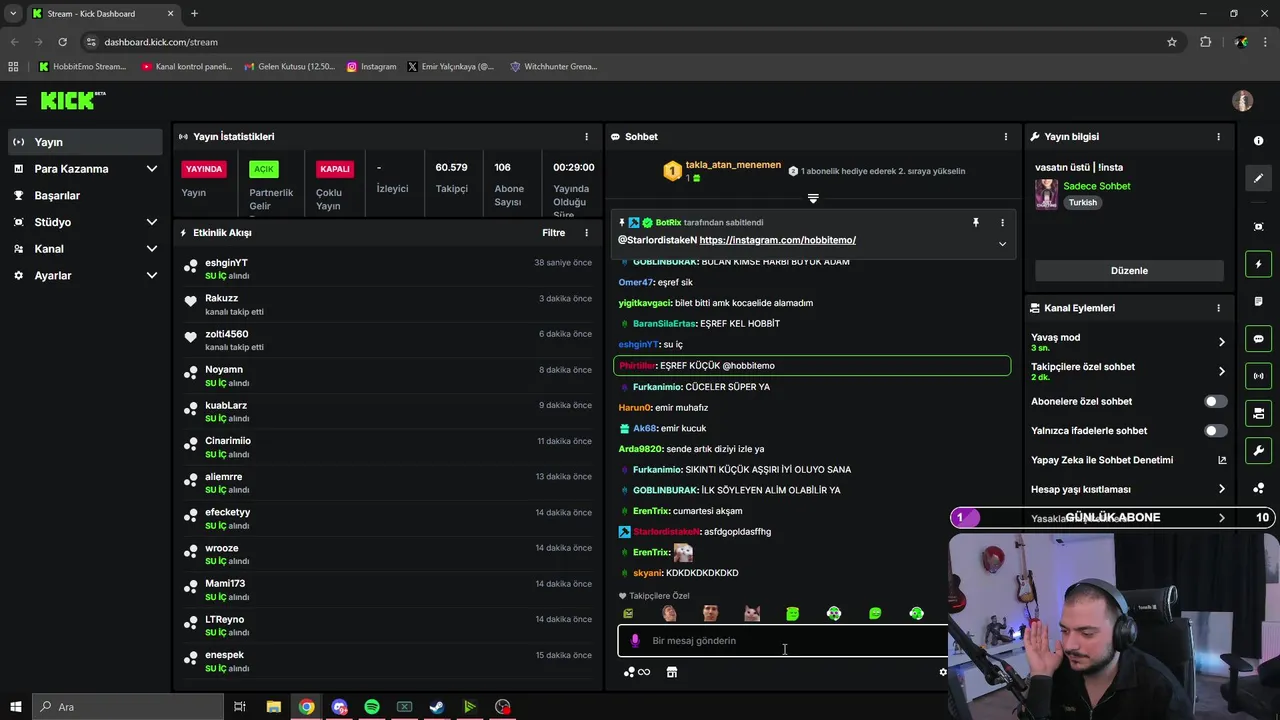
Task: Select the pencil edit icon in right sidebar
Action: coord(1258,178)
